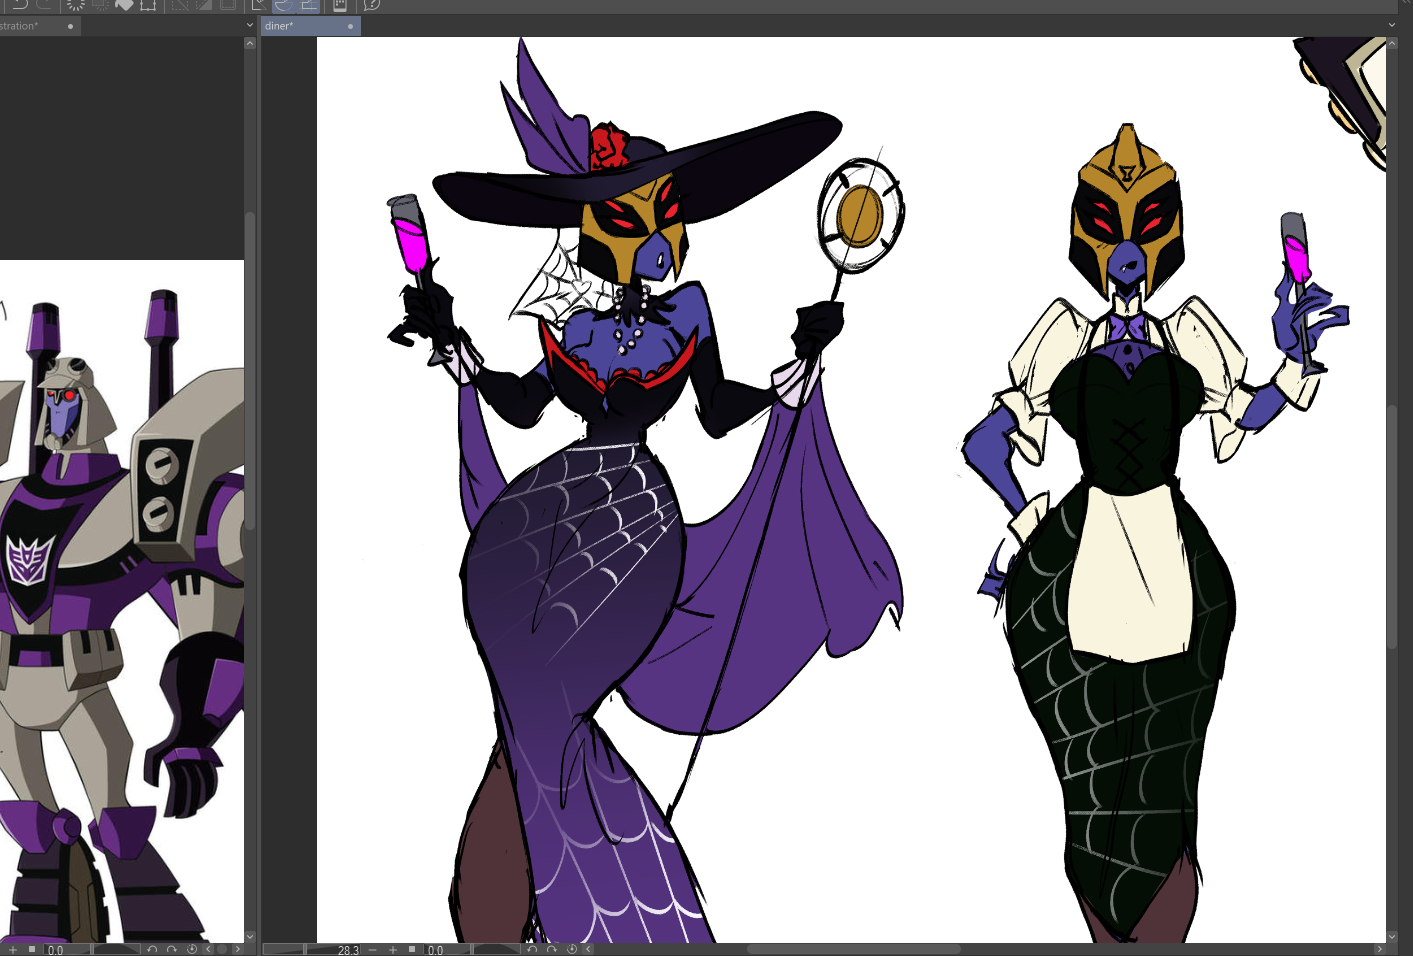This screenshot has width=1413, height=956.
Task: Click the fit-to-screen button for diner canvas
Action: pos(412,949)
